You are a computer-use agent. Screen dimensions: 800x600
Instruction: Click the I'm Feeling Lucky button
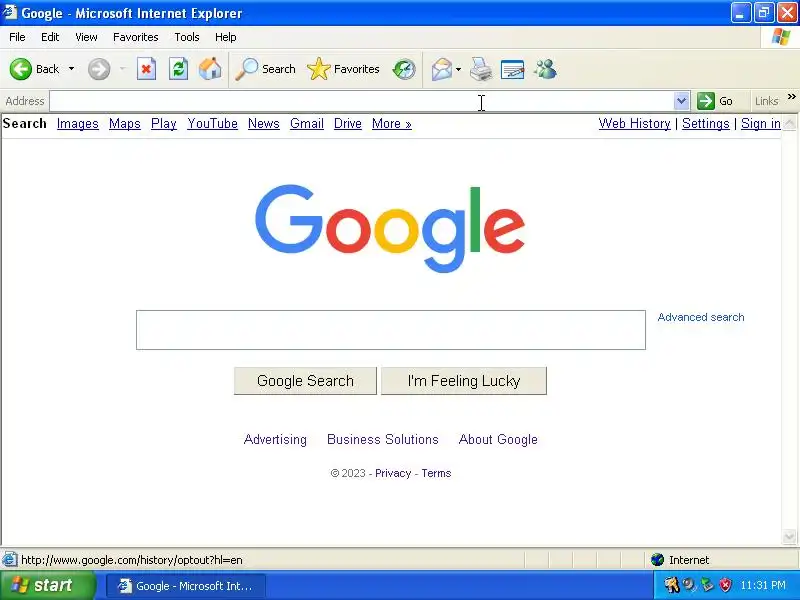click(464, 381)
